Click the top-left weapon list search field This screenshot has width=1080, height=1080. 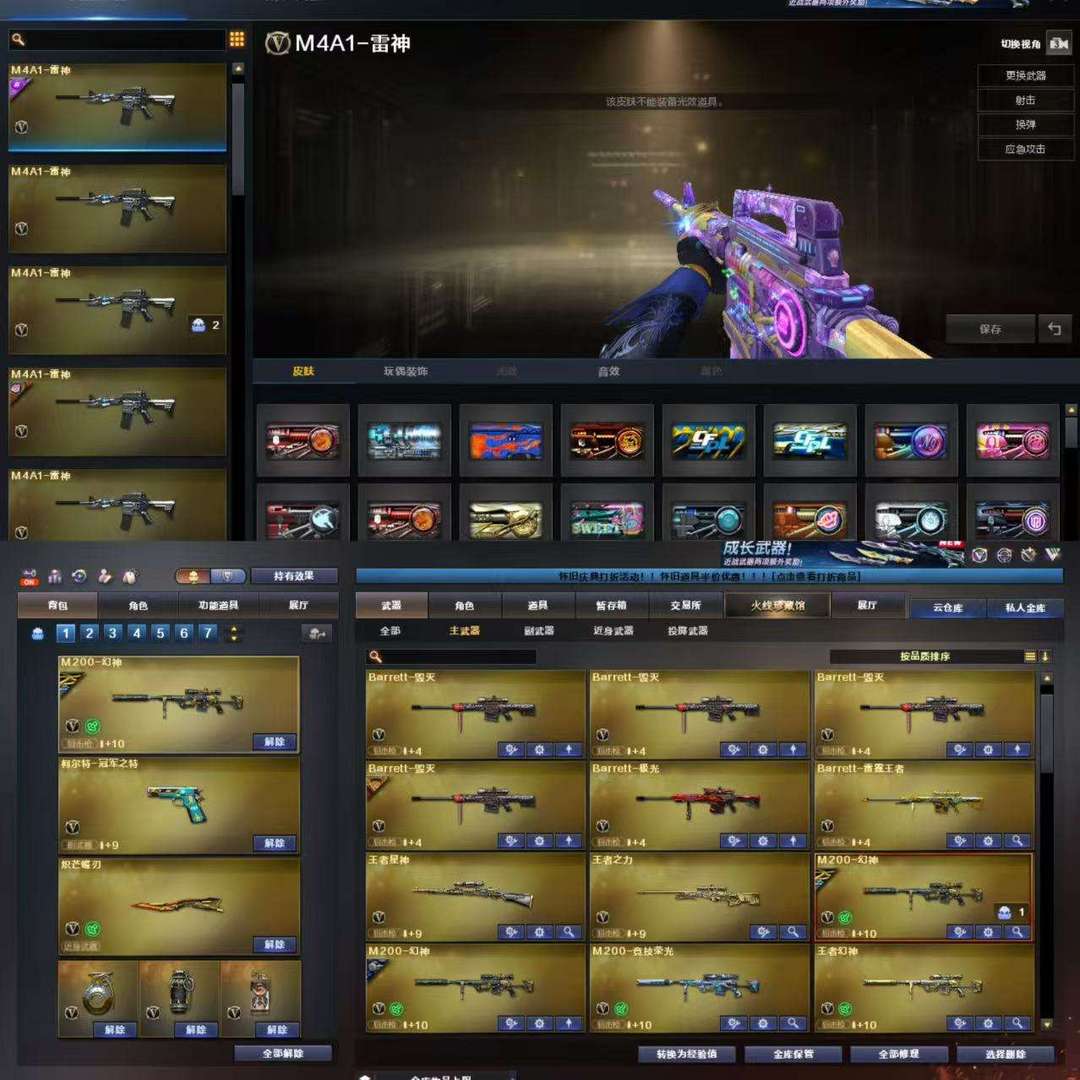117,40
